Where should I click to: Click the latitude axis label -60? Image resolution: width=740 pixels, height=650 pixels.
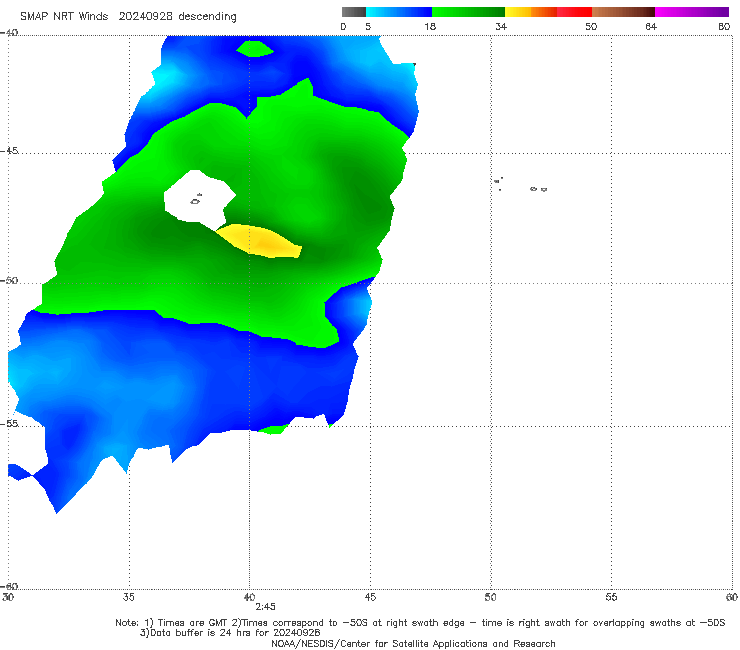[9, 586]
